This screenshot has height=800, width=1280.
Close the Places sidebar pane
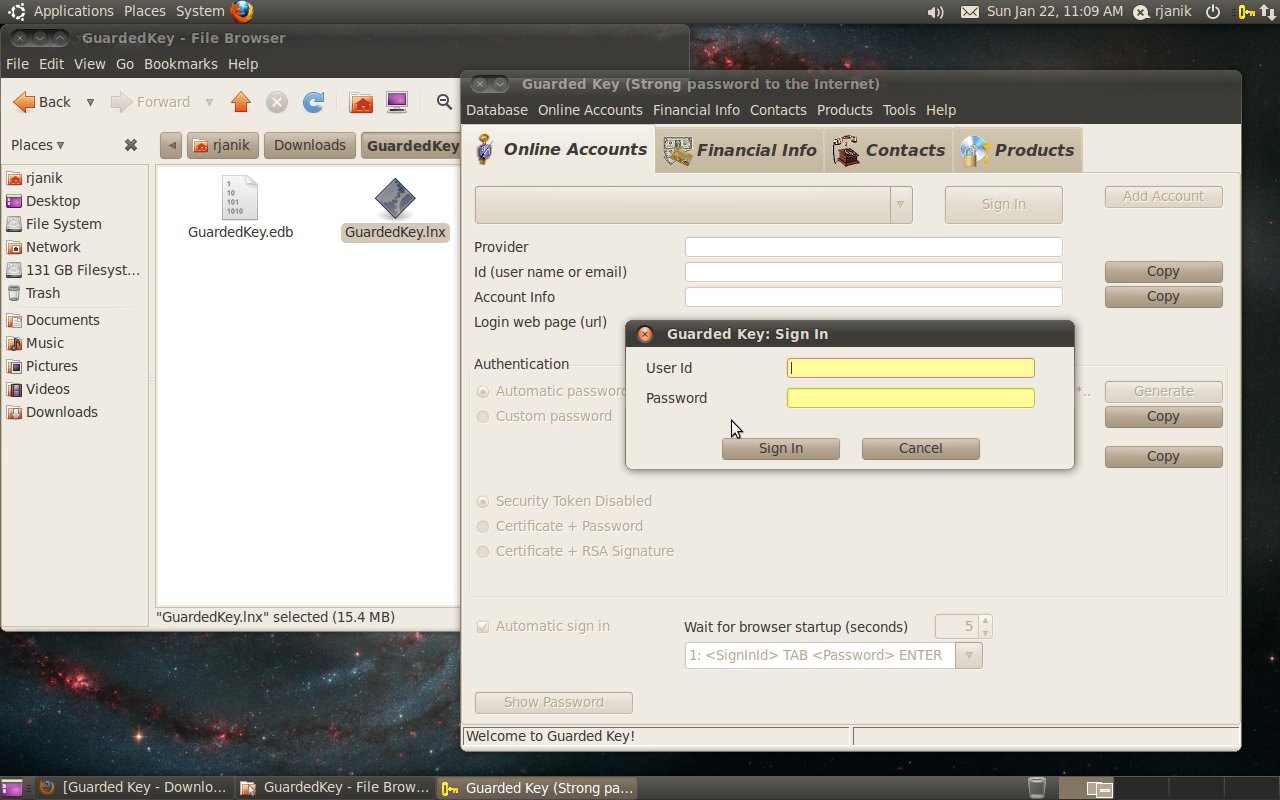pos(131,145)
